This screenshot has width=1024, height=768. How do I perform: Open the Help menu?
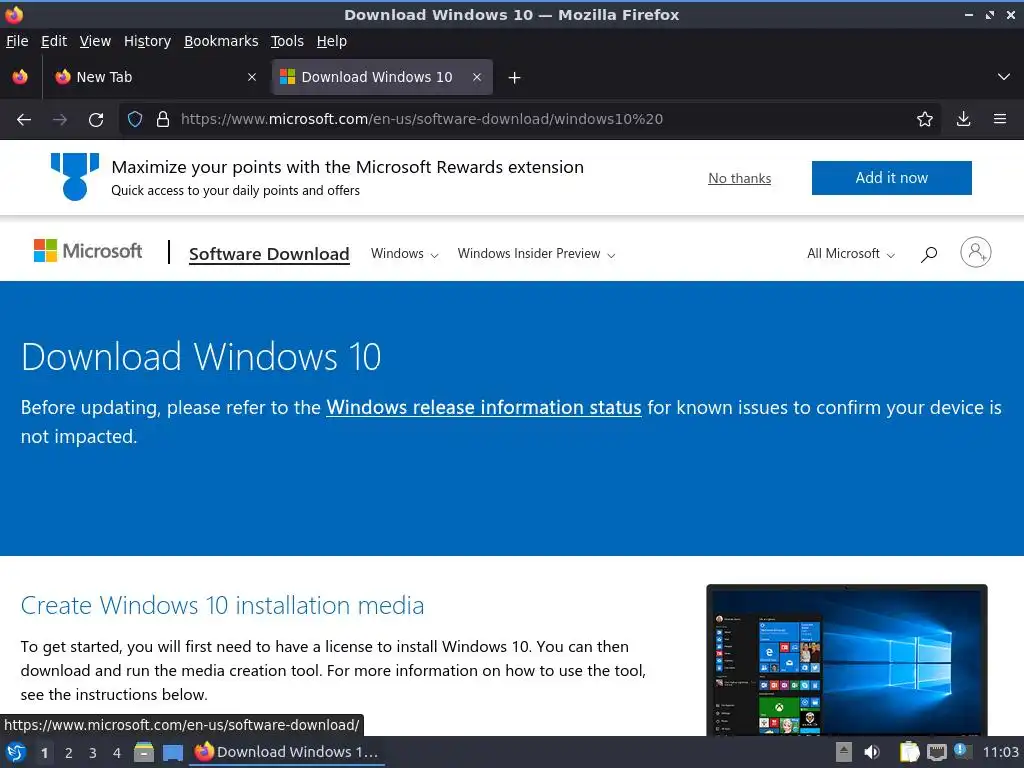(x=332, y=41)
